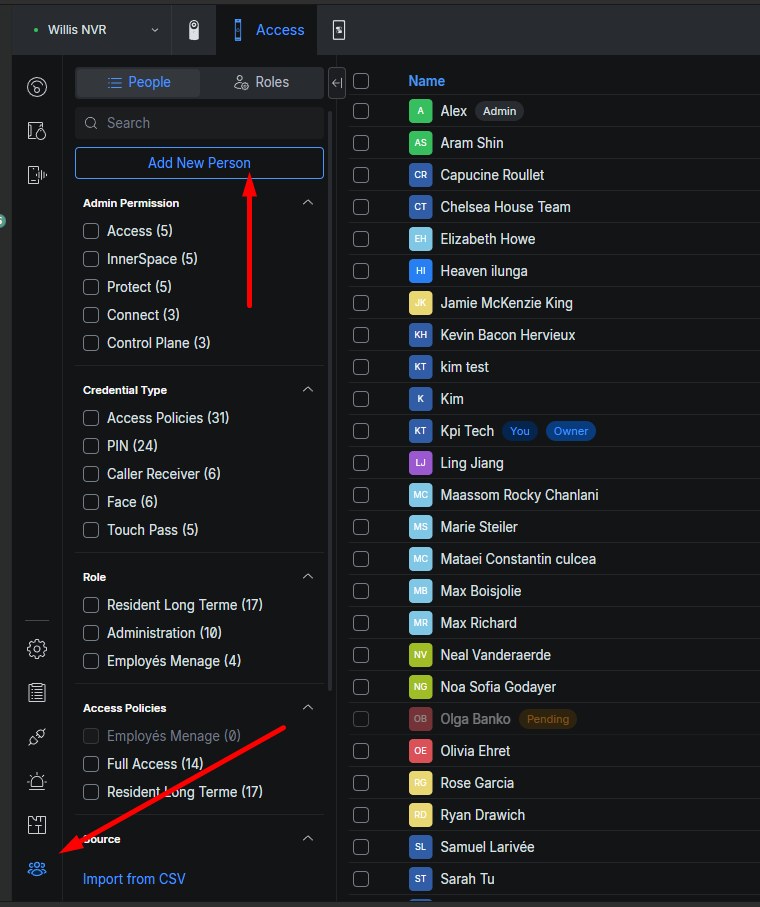Screen dimensions: 760x907
Task: Open the dashboard icon in left sidebar
Action: 37,87
